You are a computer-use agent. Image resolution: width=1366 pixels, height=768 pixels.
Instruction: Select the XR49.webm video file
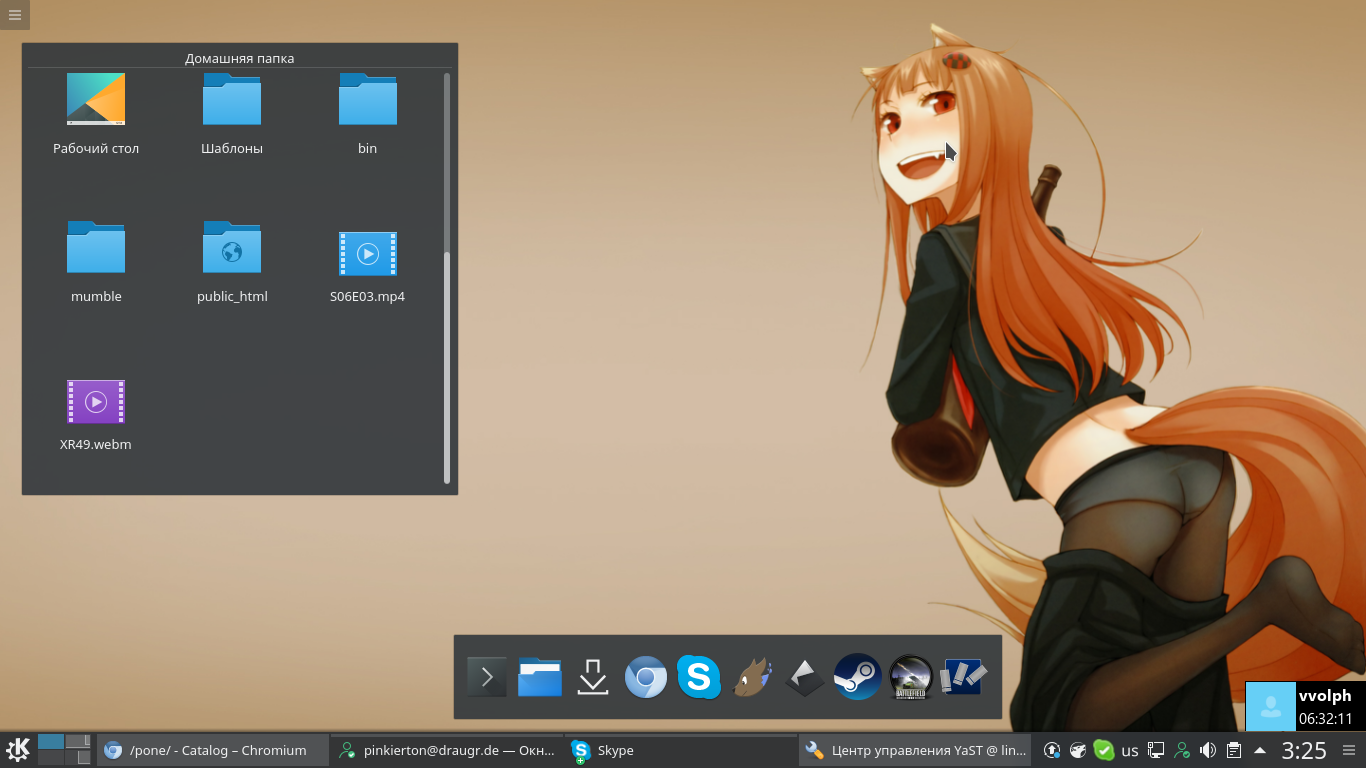tap(96, 414)
